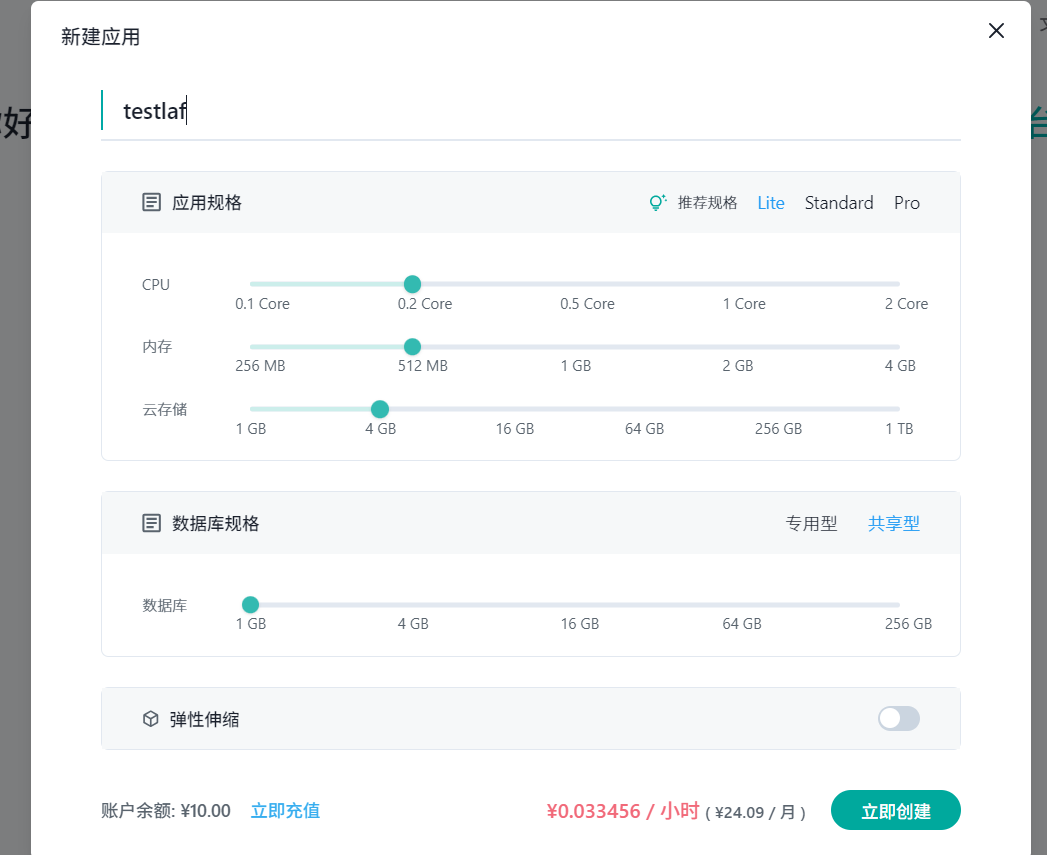Close the 新建应用 dialog with X
Viewport: 1047px width, 855px height.
click(x=996, y=31)
